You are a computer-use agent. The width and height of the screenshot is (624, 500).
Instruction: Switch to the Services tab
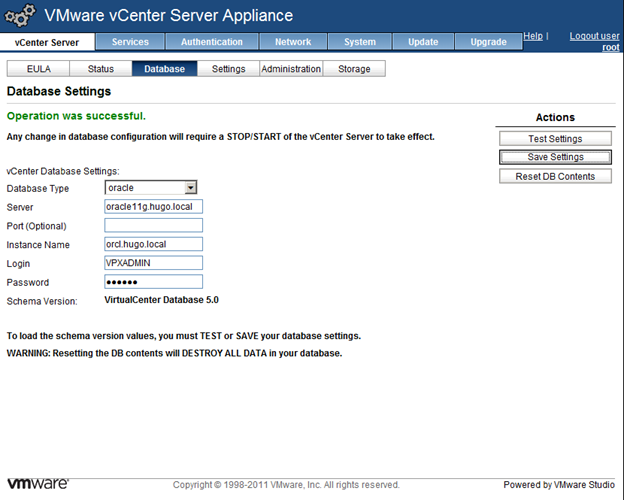130,42
